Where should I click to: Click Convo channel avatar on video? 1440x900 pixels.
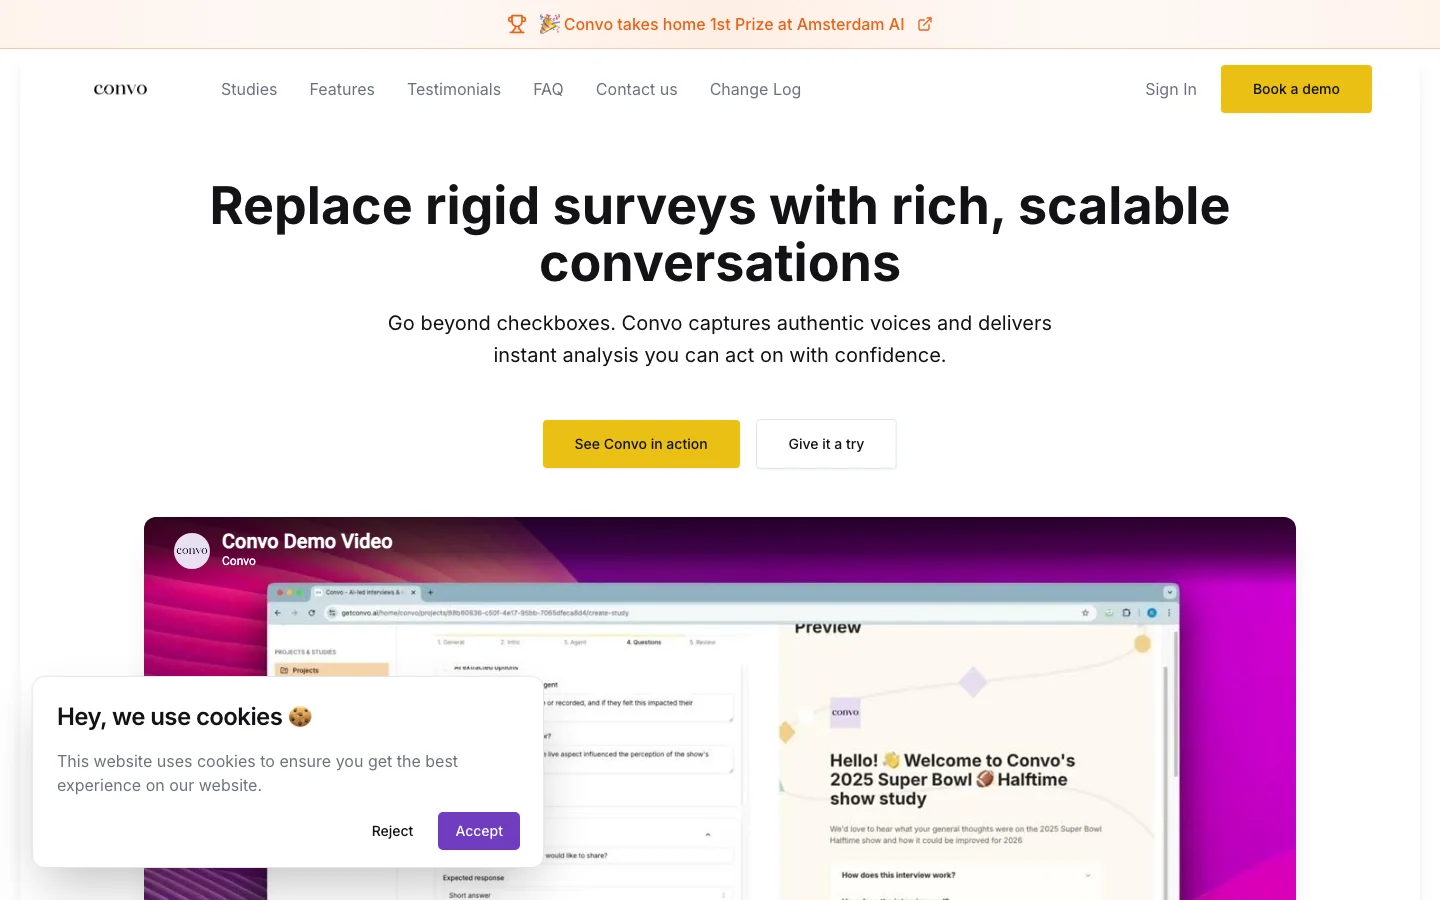click(192, 550)
